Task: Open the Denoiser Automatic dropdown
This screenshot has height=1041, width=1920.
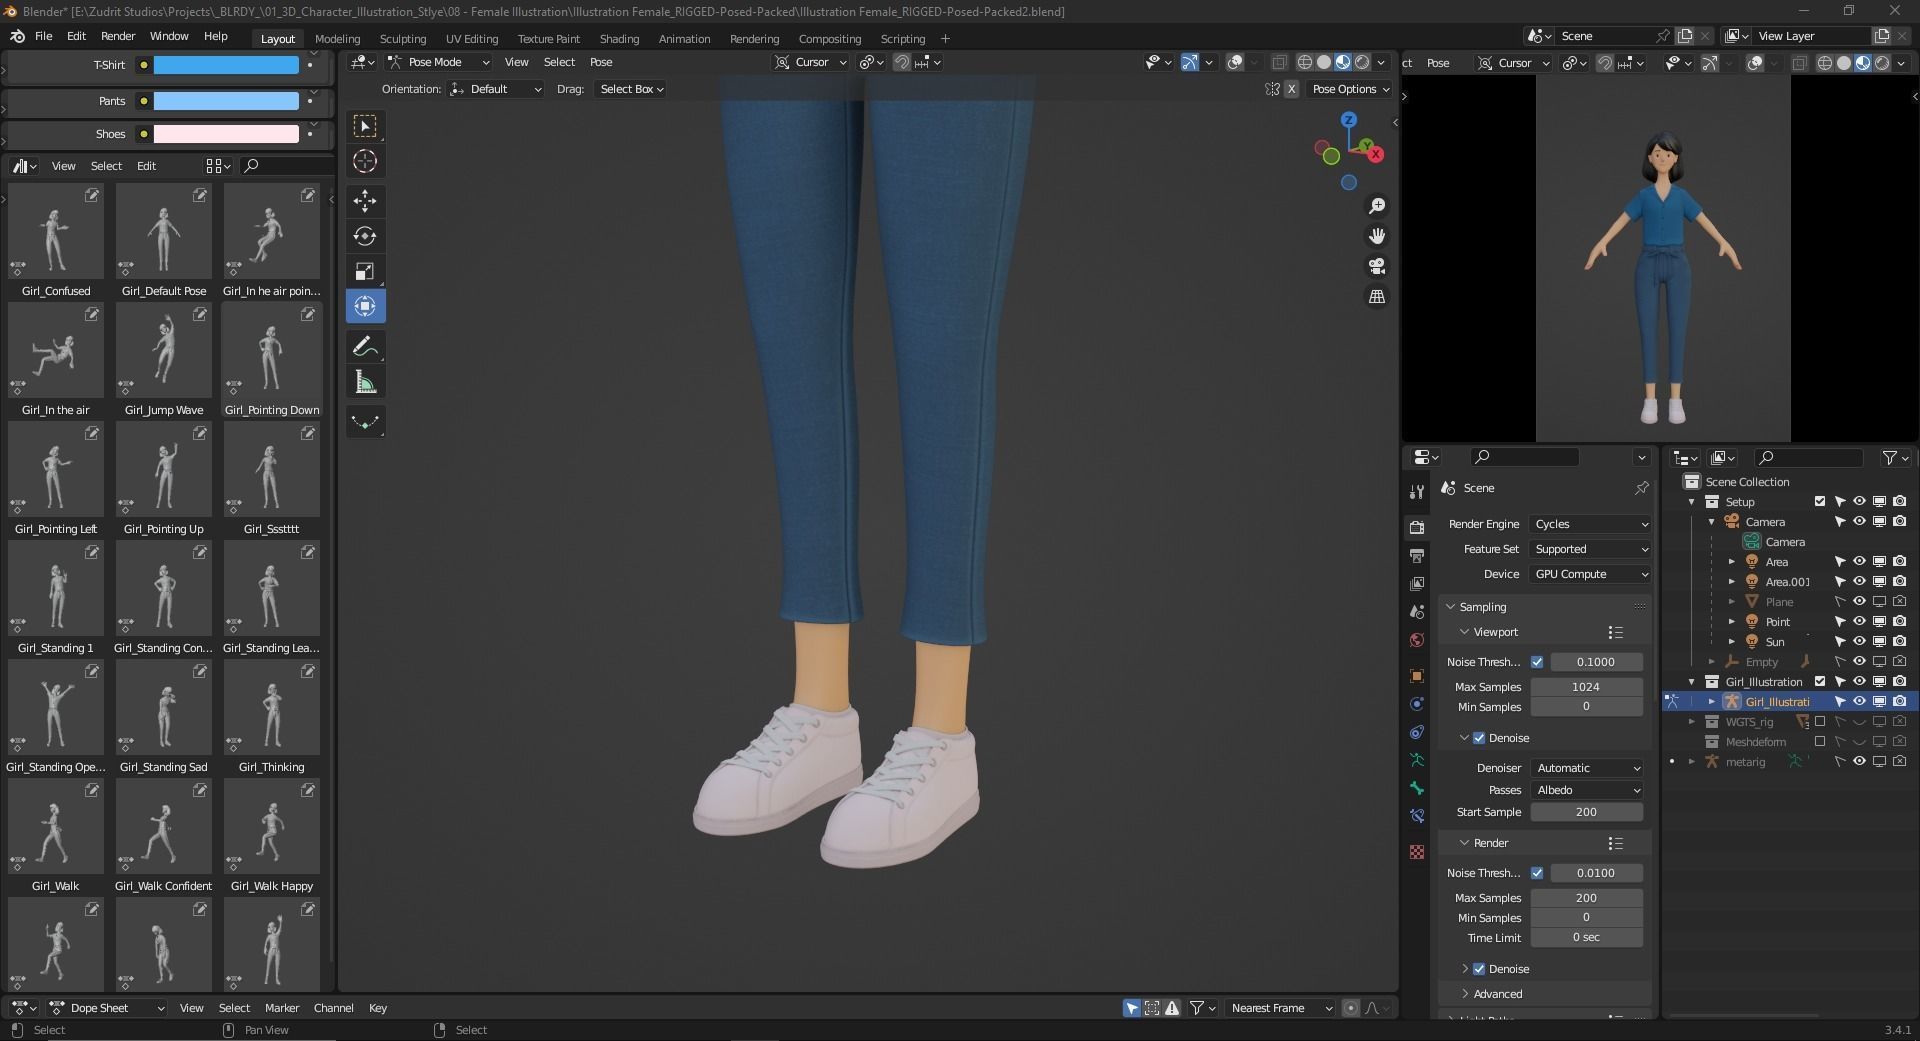Action: [1587, 768]
